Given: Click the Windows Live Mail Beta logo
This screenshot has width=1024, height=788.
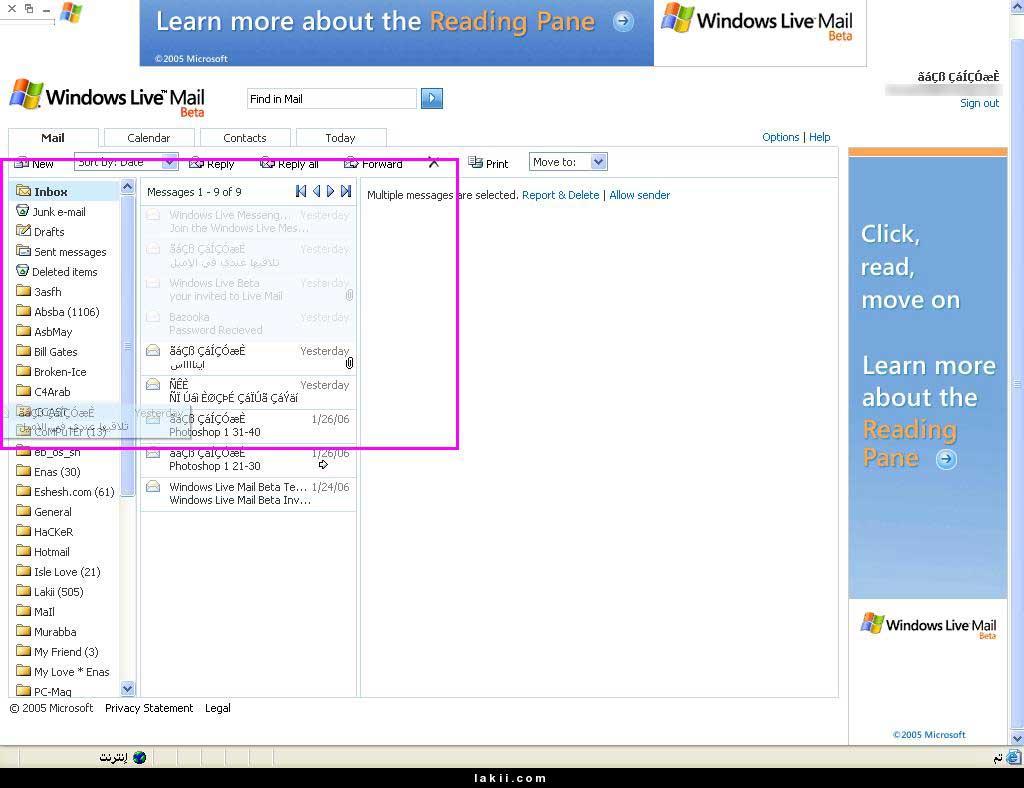Looking at the screenshot, I should pyautogui.click(x=107, y=99).
